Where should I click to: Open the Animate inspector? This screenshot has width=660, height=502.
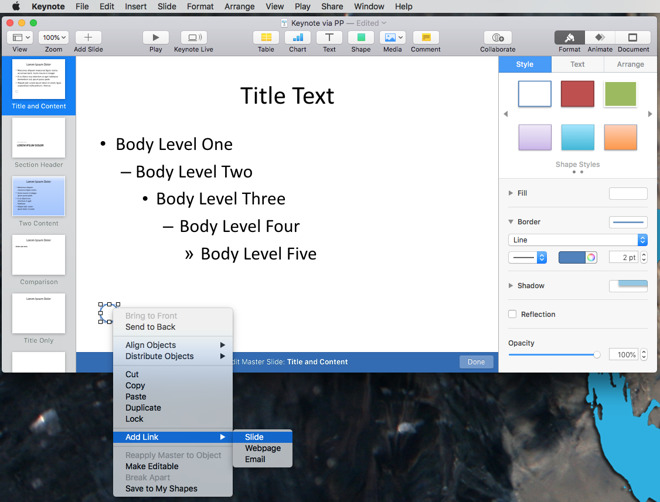(x=600, y=37)
